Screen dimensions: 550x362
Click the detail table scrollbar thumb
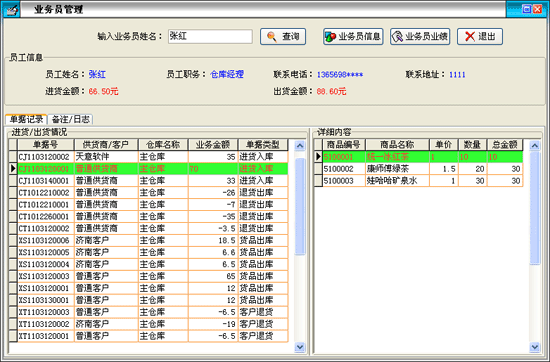tap(535, 208)
